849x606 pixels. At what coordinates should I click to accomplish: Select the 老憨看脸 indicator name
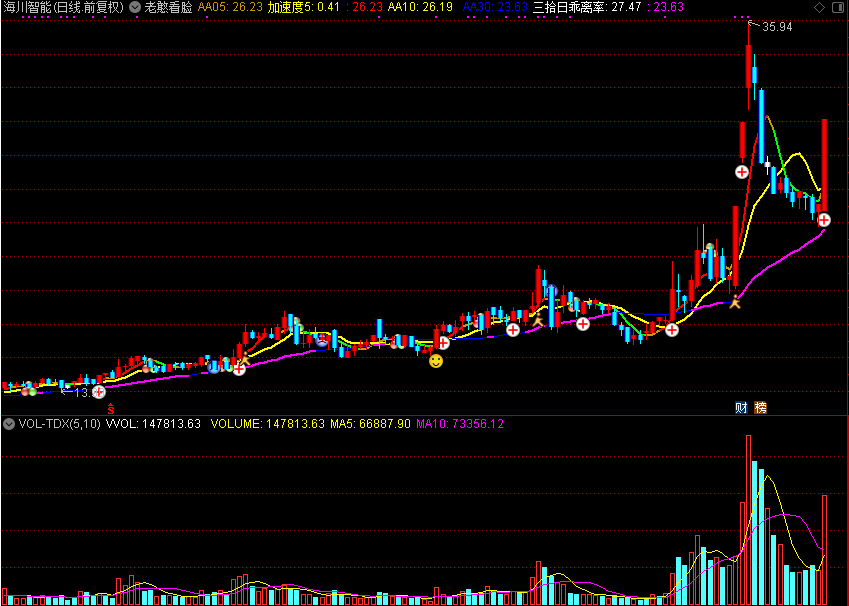point(168,7)
